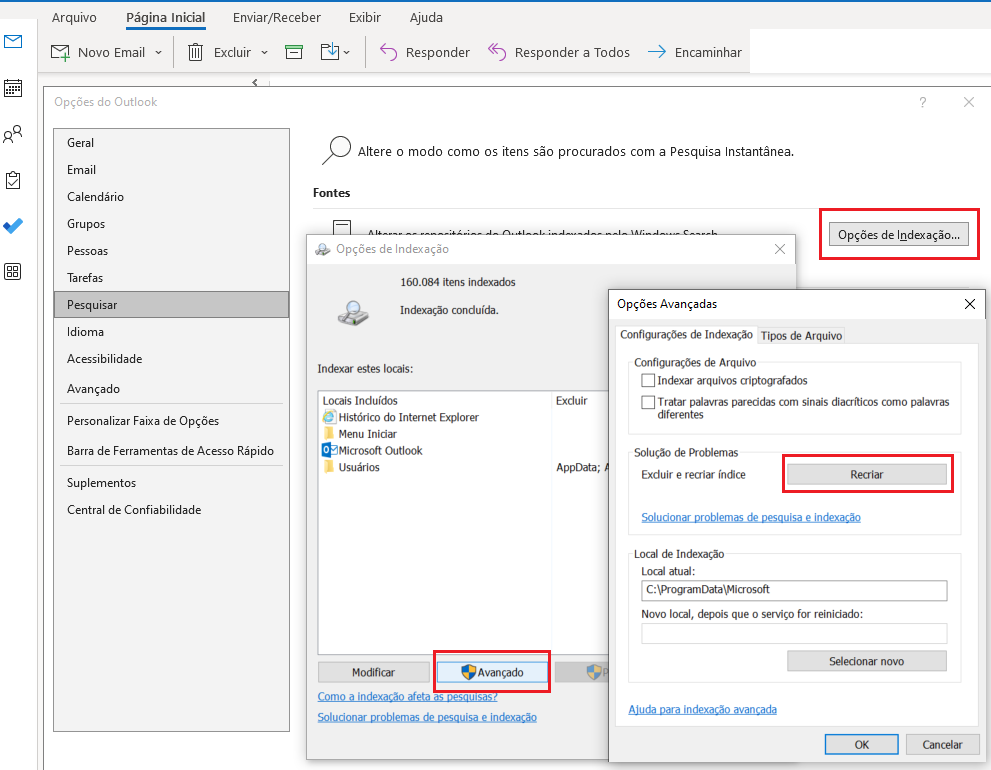Click the Novo local input field
The width and height of the screenshot is (991, 770).
coord(794,633)
